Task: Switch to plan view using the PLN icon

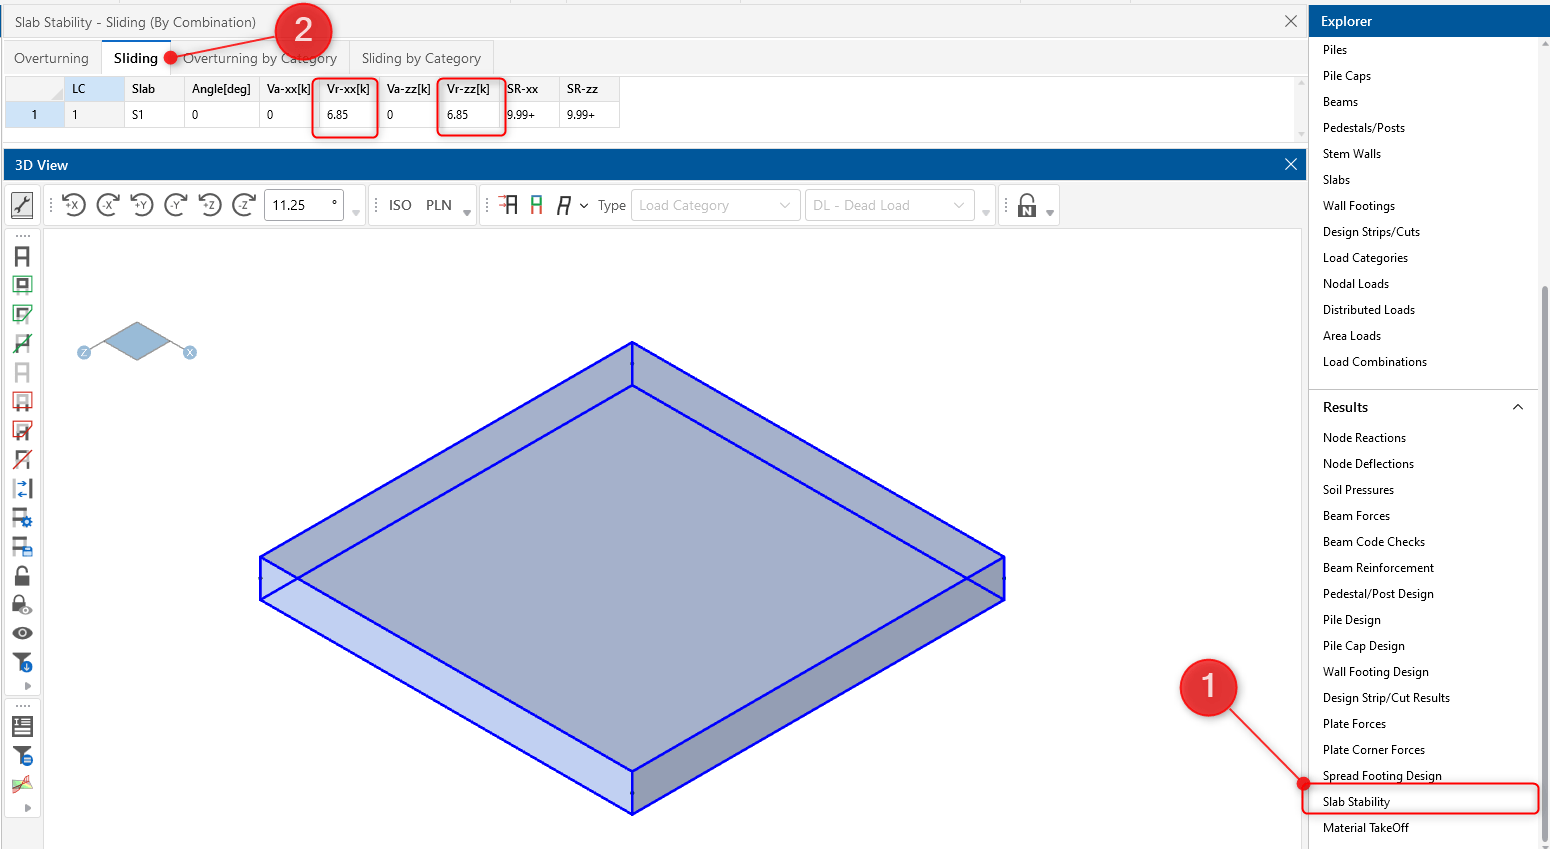Action: pos(438,204)
